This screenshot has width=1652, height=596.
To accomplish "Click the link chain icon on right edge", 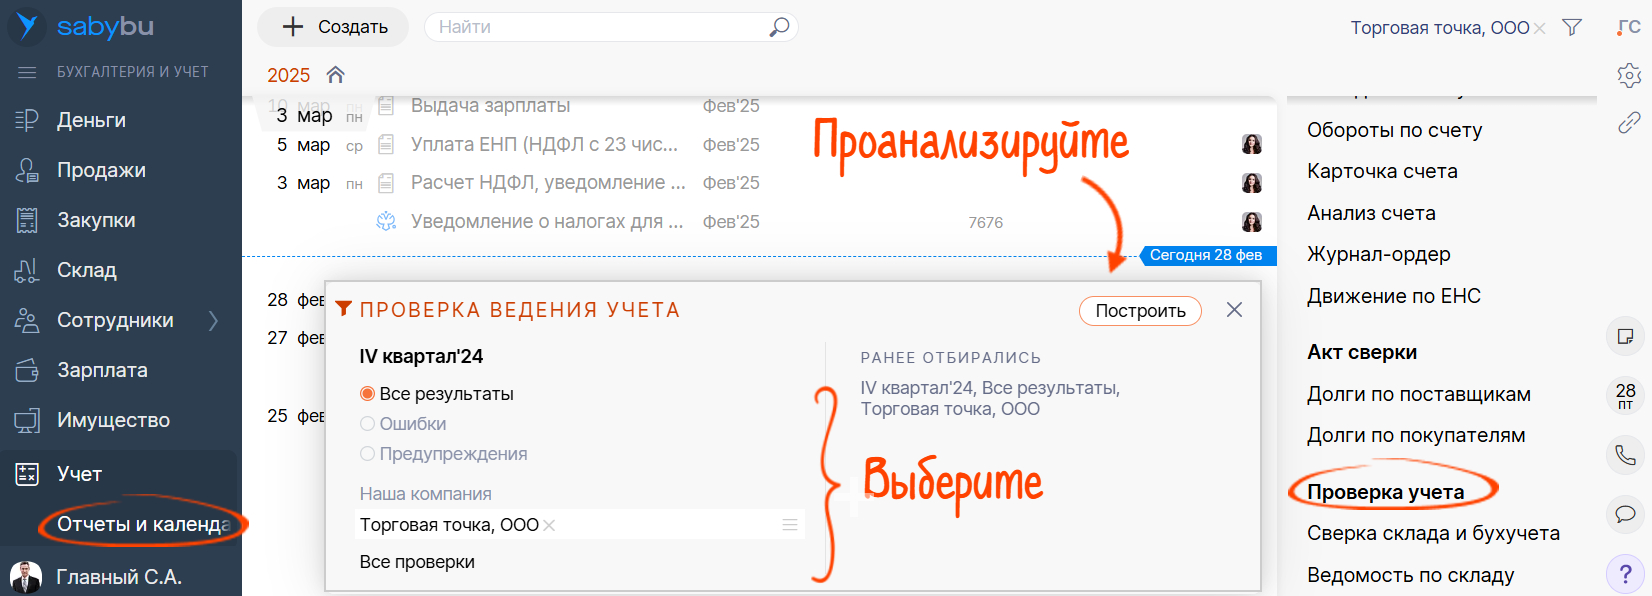I will click(1629, 122).
